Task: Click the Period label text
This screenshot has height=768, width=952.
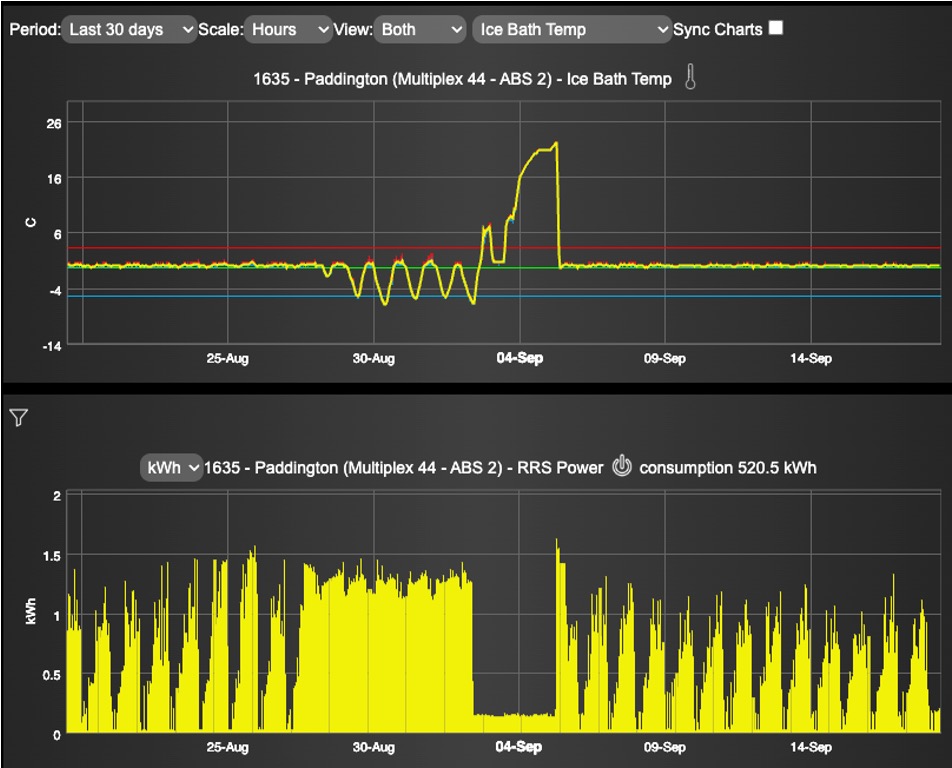Action: pyautogui.click(x=35, y=30)
